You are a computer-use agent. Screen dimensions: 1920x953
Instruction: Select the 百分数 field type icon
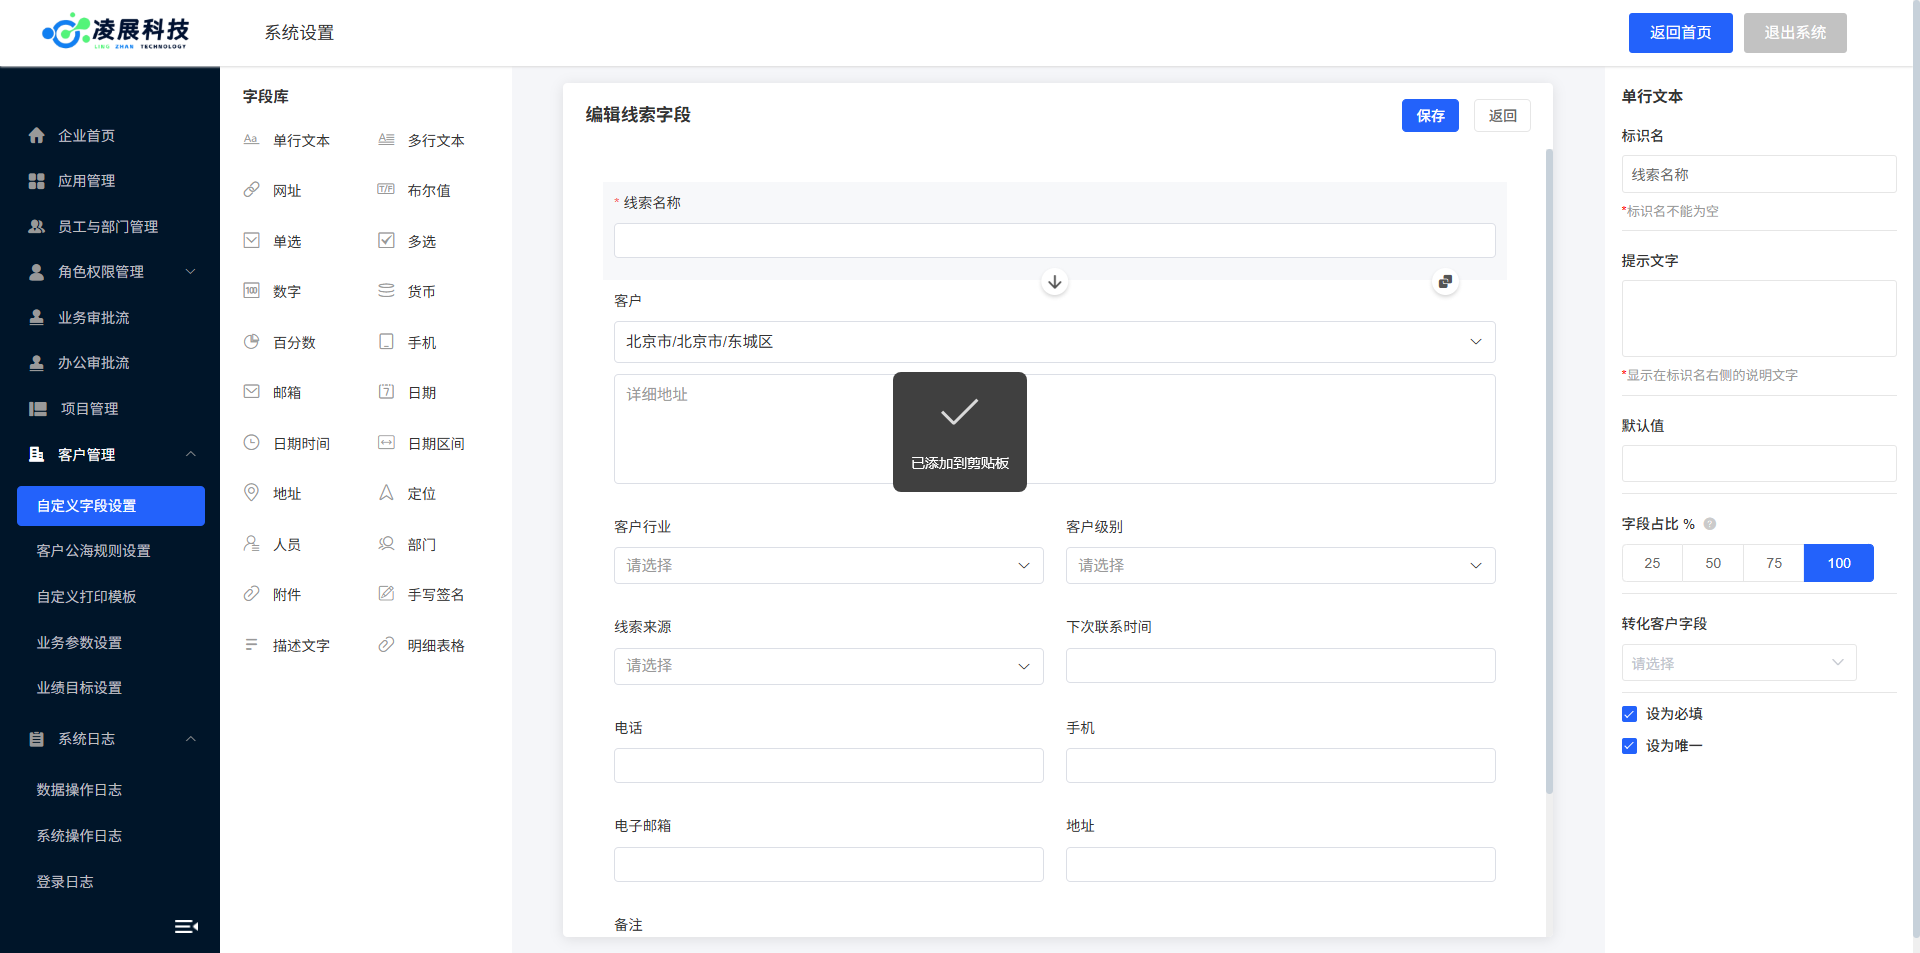point(252,342)
